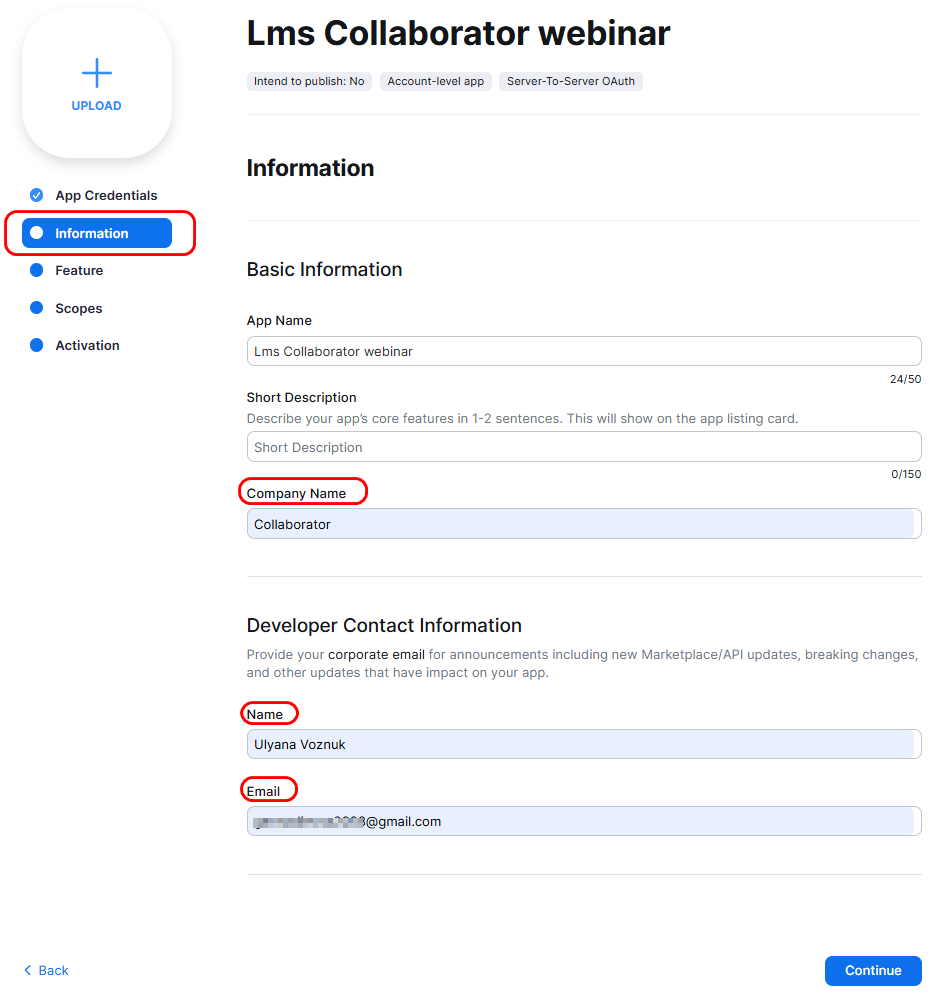Click the Server-To-Server OAuth tag

tap(571, 81)
